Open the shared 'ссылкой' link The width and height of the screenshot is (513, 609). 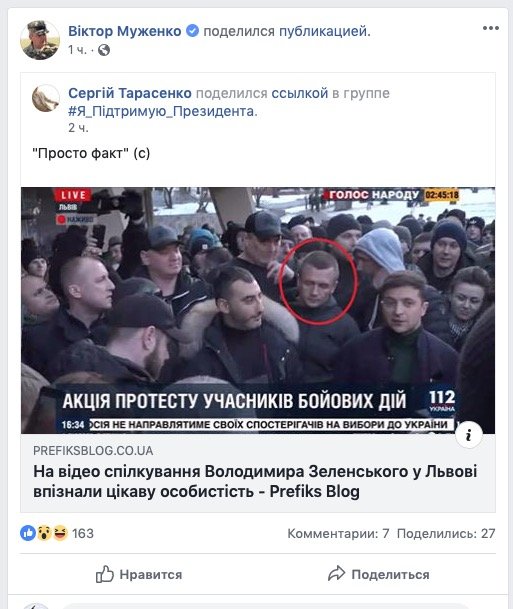pos(299,93)
